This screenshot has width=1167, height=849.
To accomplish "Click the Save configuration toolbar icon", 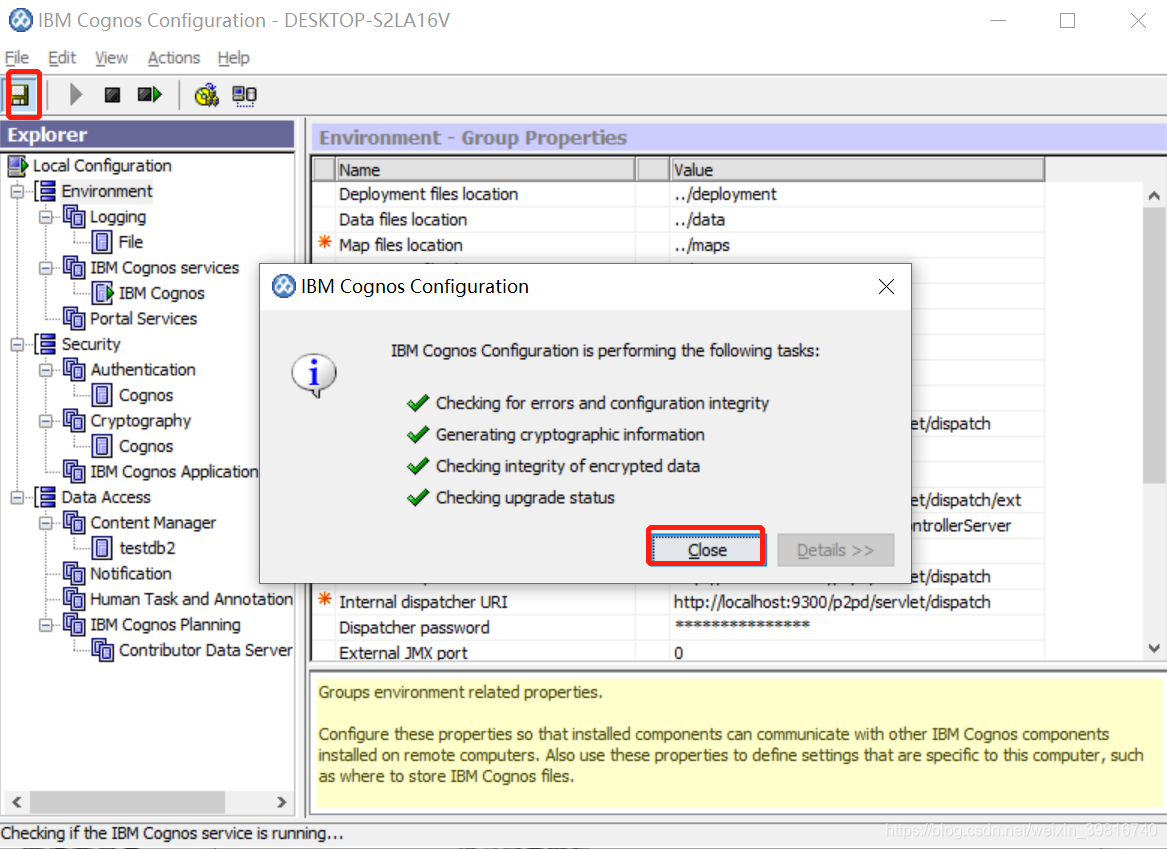I will point(20,94).
